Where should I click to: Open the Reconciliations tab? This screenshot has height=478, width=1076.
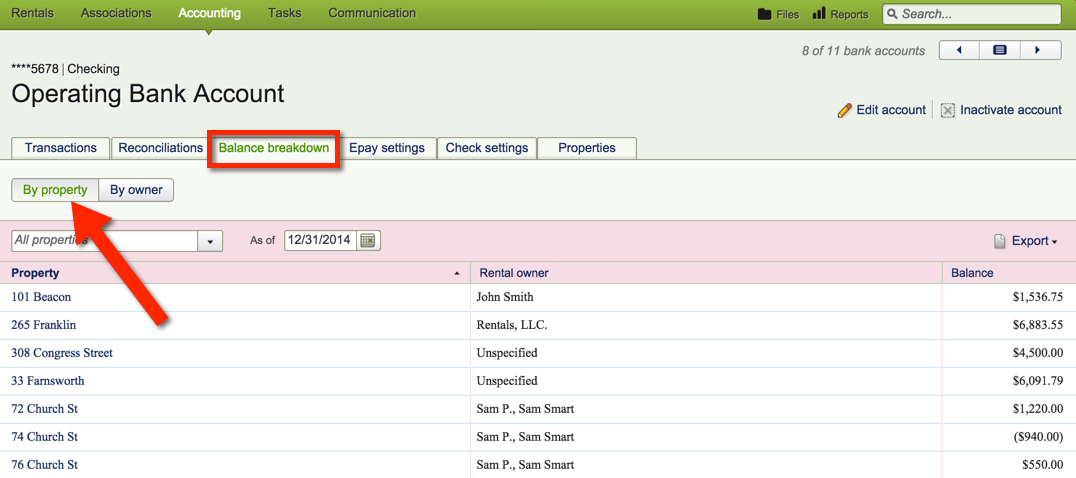point(160,148)
